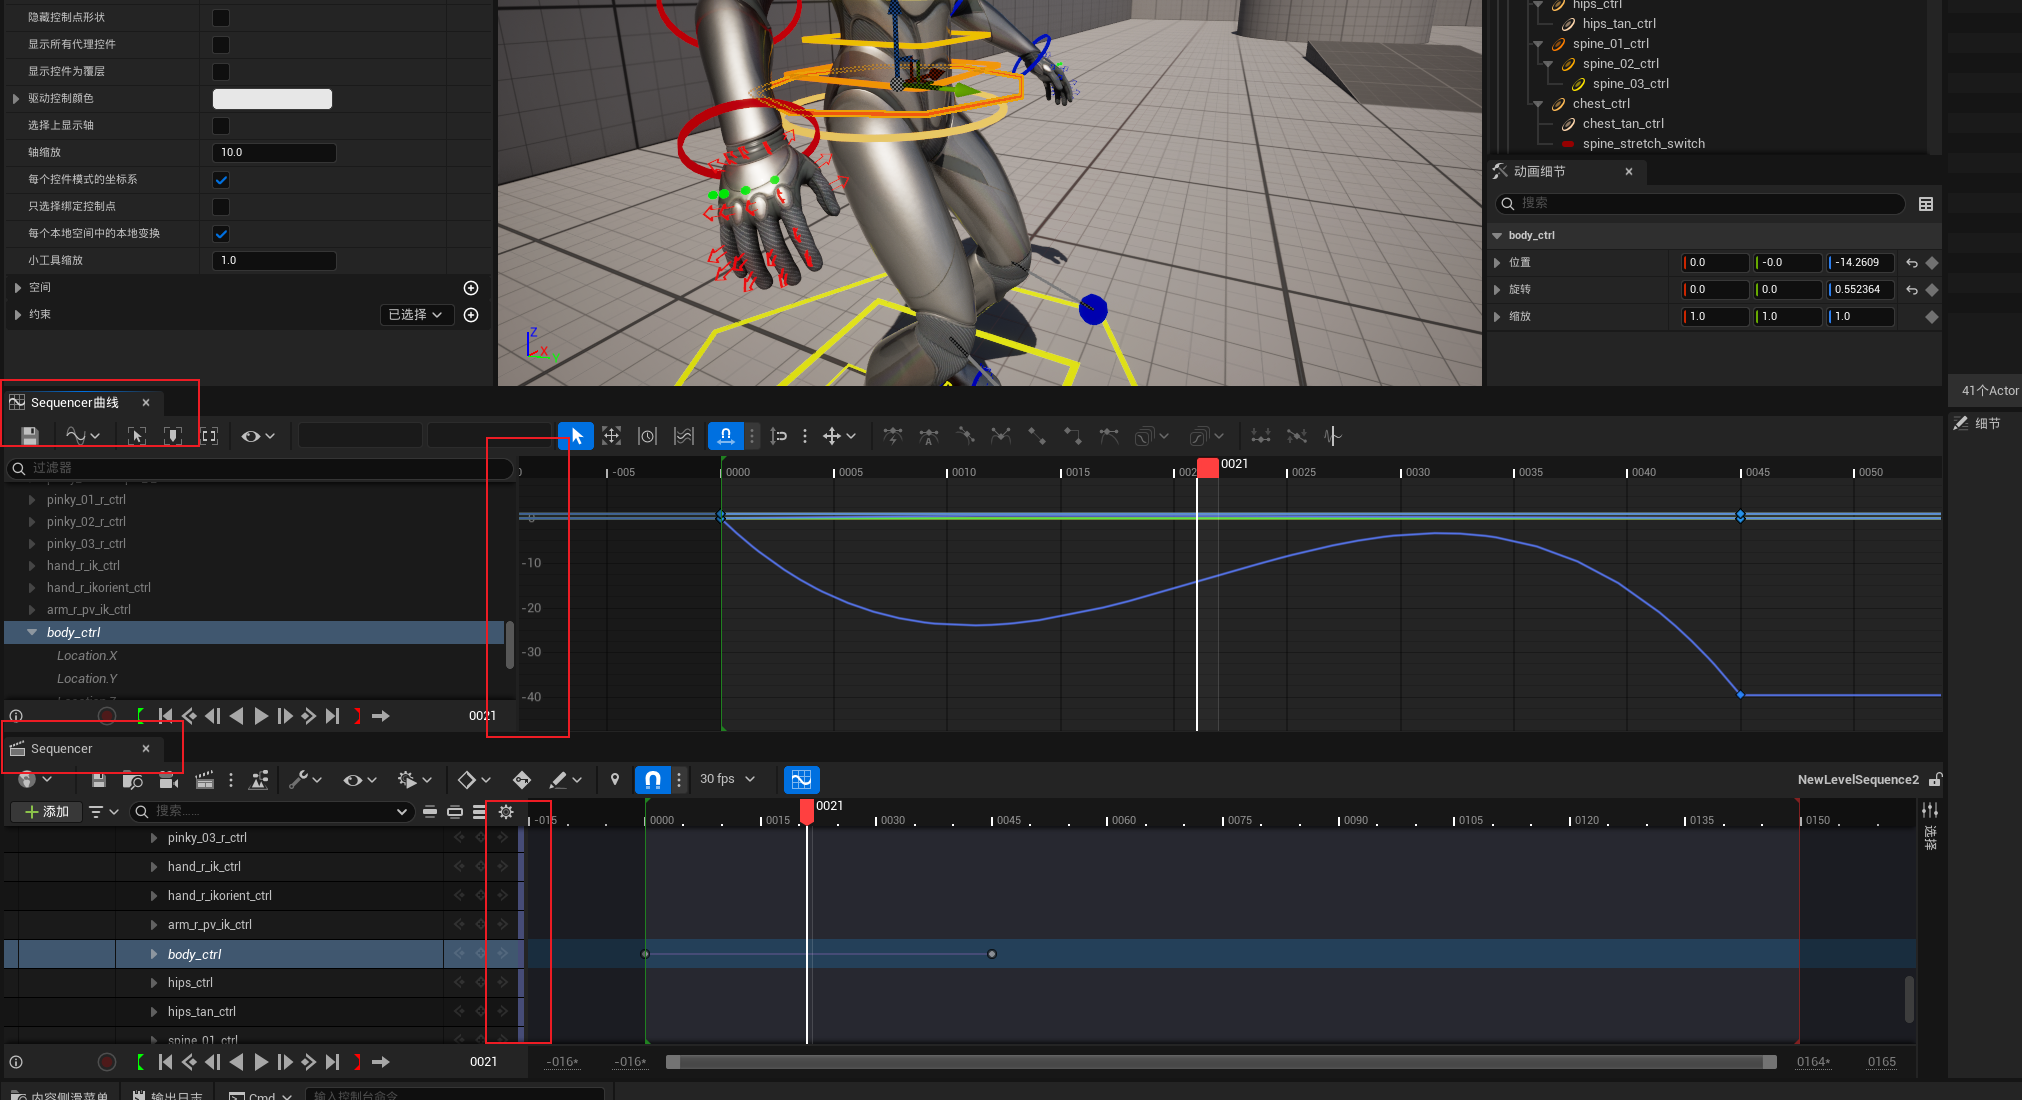2022x1100 pixels.
Task: Save the curve editor with the floppy icon
Action: click(x=29, y=436)
